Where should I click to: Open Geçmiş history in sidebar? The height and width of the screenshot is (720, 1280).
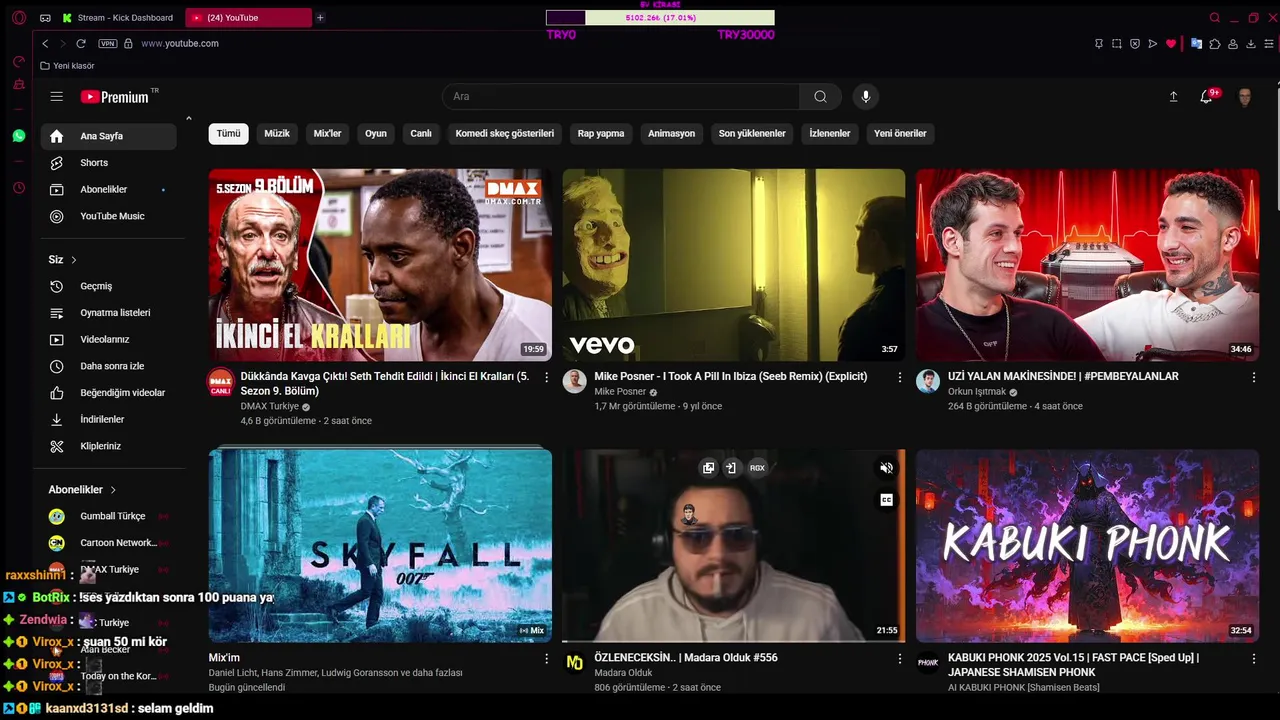pos(109,286)
